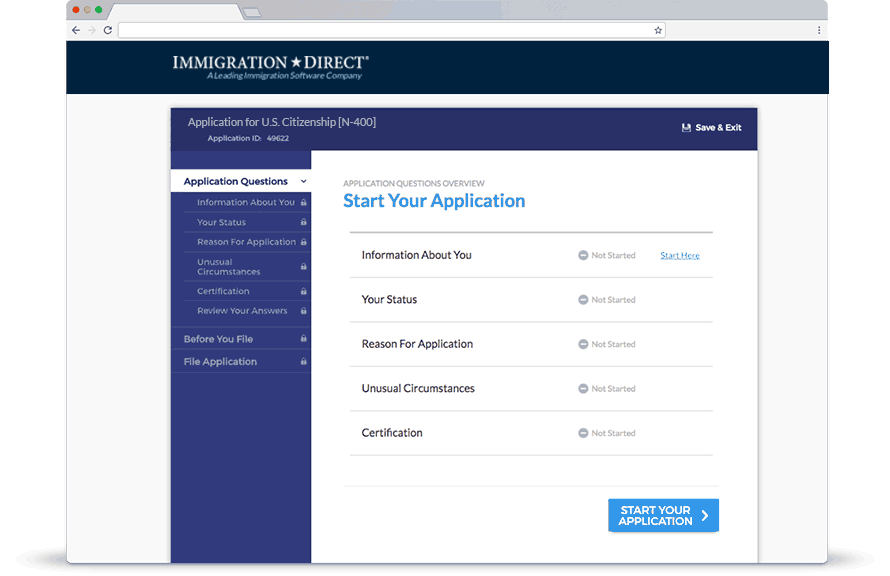Click Application for U.S. Citizenship [N-400] title
This screenshot has height=576, width=890.
282,122
